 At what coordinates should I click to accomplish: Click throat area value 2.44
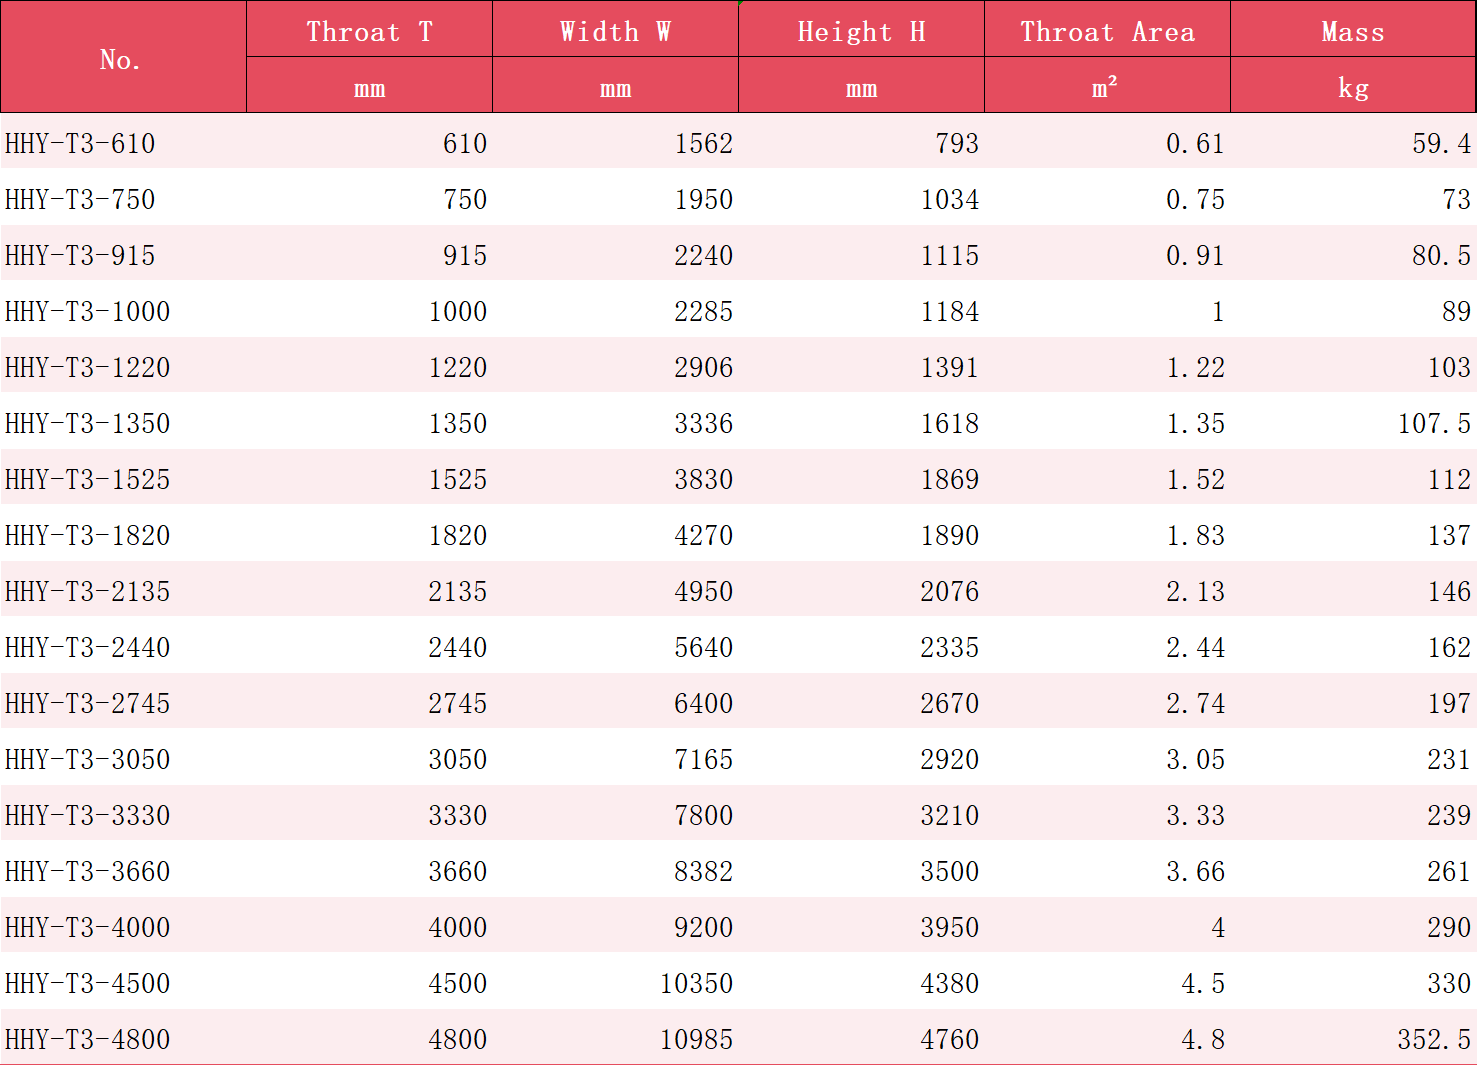pos(1195,647)
